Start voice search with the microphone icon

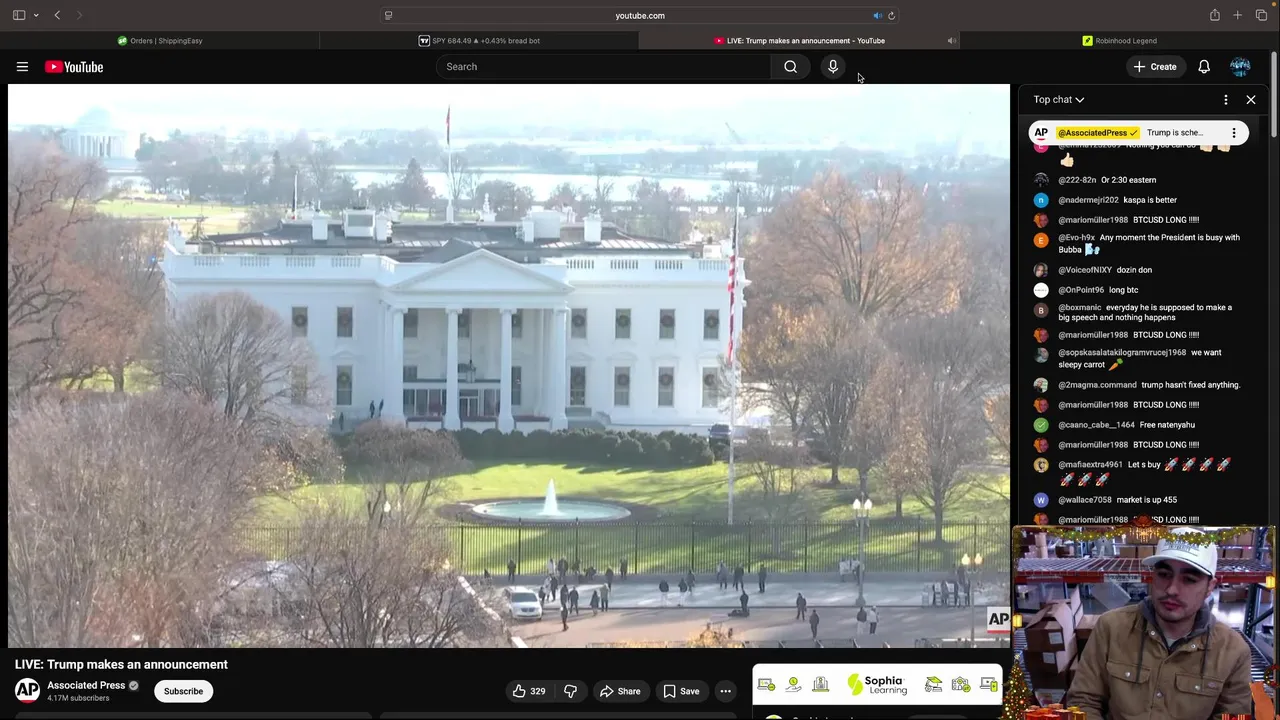[833, 67]
